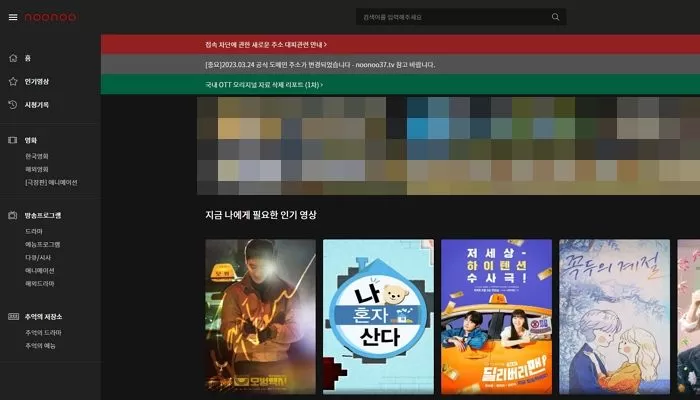Click the blurred pixelated banner image
Screen dimensions: 700x400
coord(448,146)
